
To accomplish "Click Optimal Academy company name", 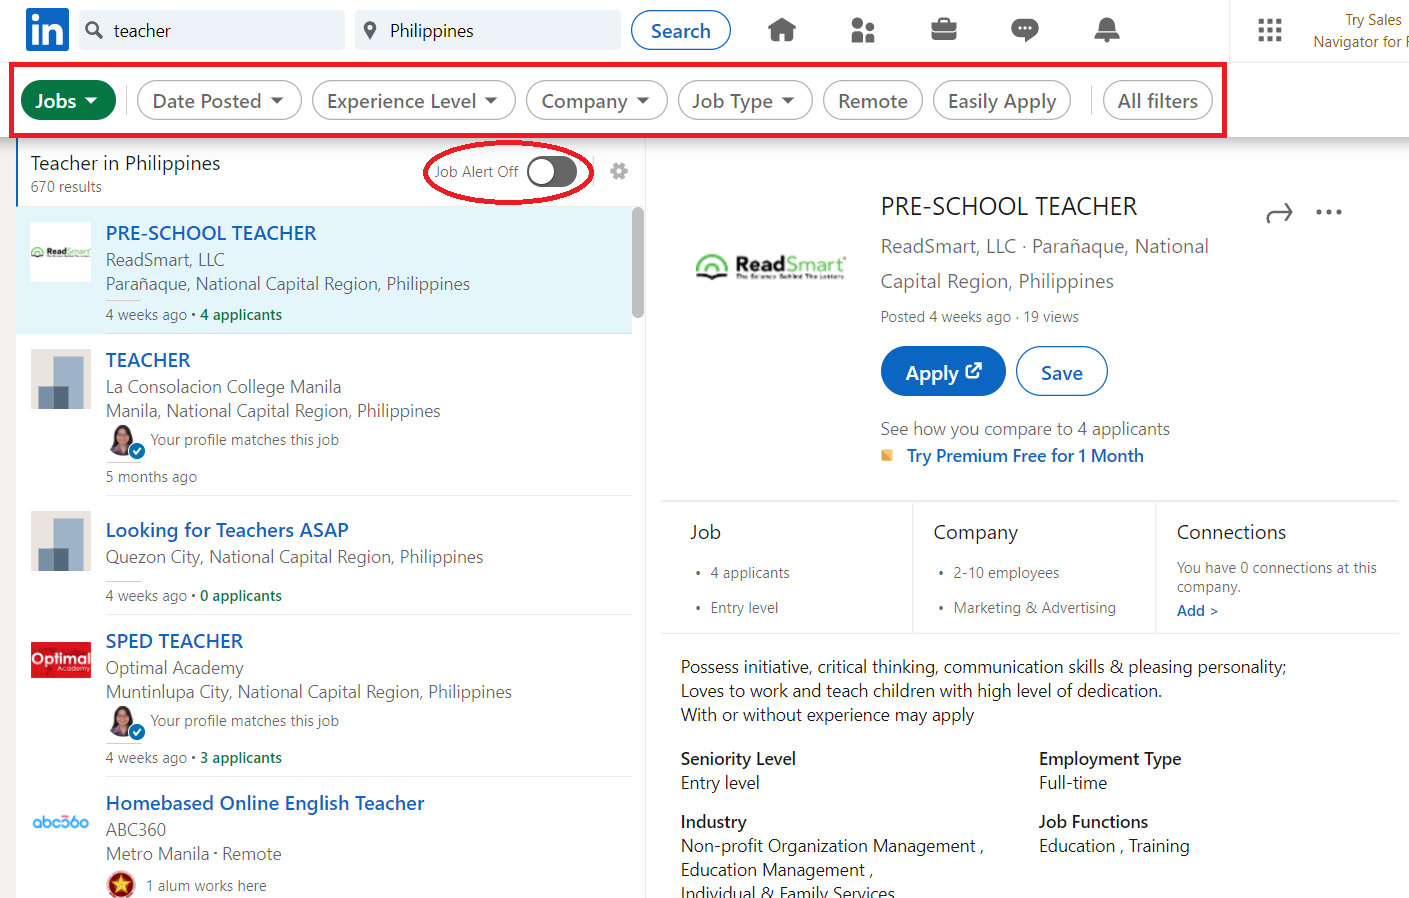I will point(175,668).
